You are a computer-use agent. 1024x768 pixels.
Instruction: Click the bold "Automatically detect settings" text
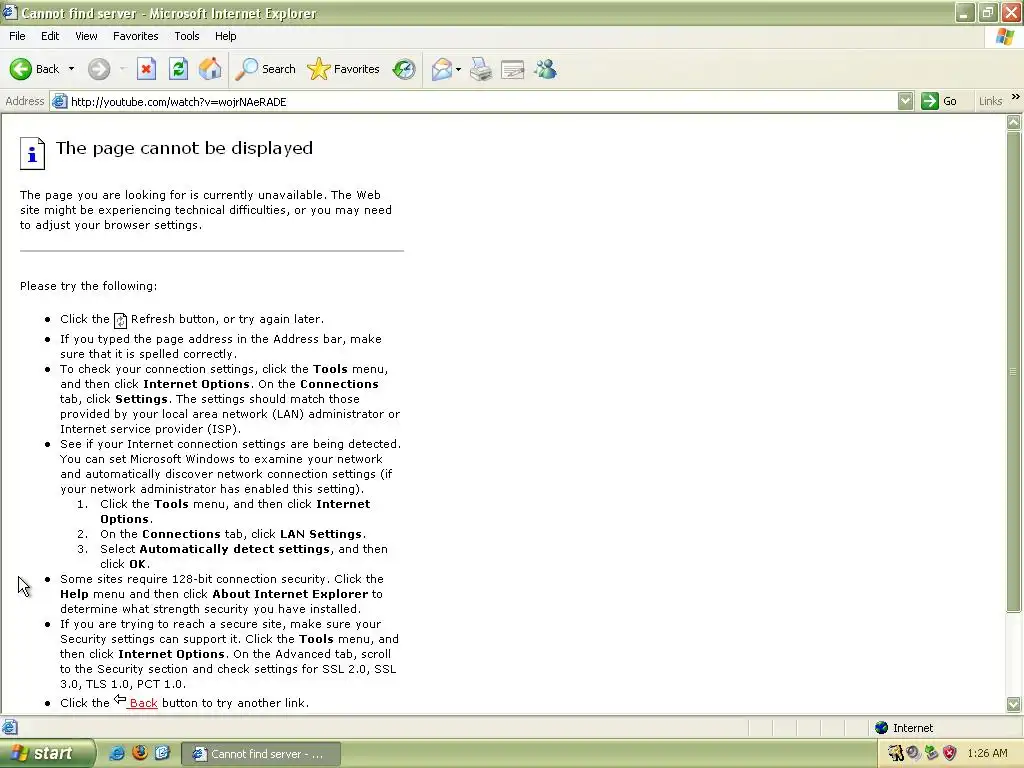[x=234, y=549]
